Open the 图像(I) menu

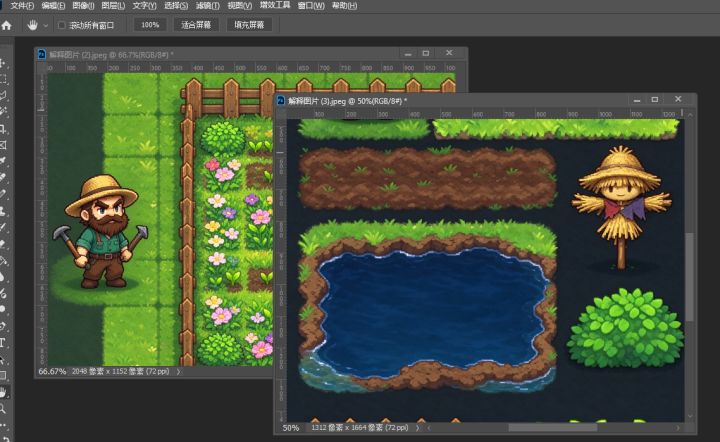click(x=84, y=6)
